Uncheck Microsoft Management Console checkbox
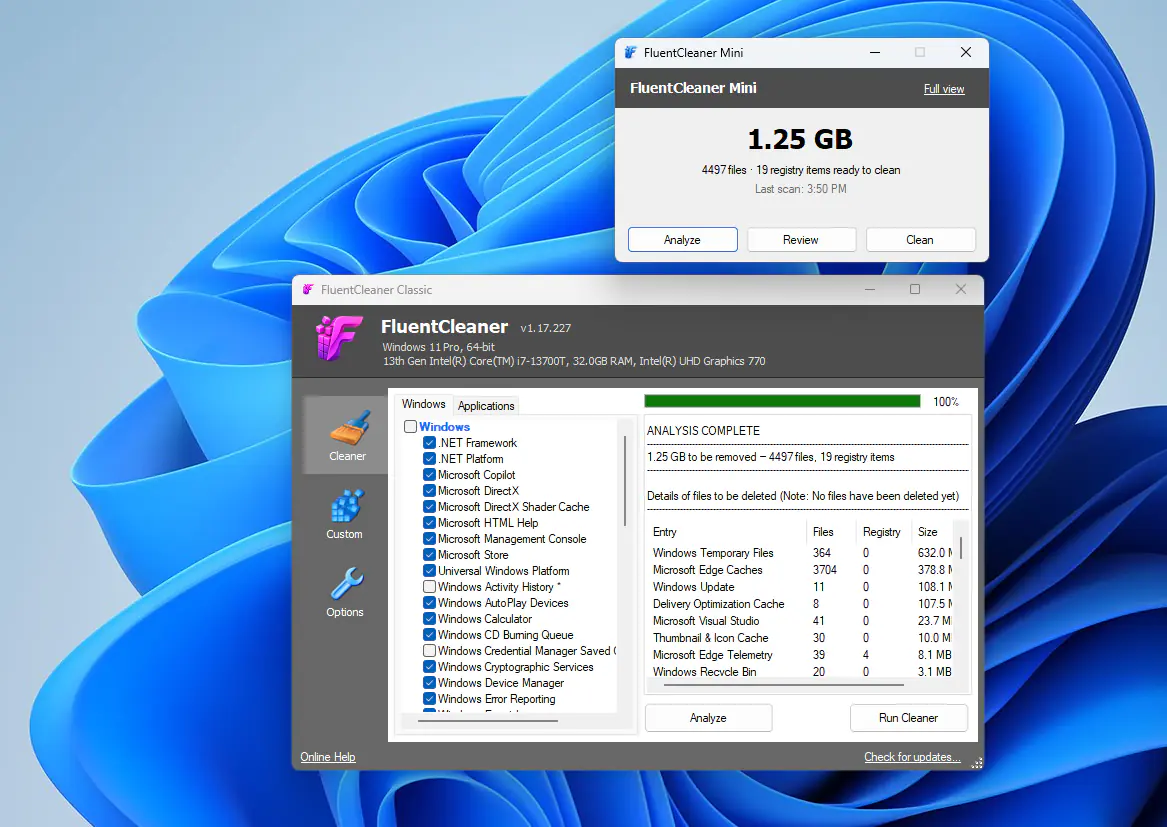Screen dimensions: 1167x827 pyautogui.click(x=429, y=539)
